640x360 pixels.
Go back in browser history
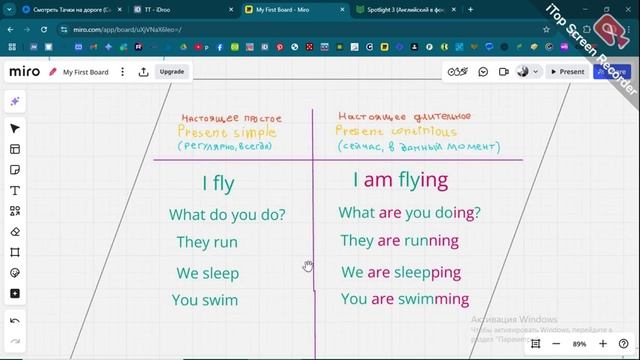tap(10, 29)
